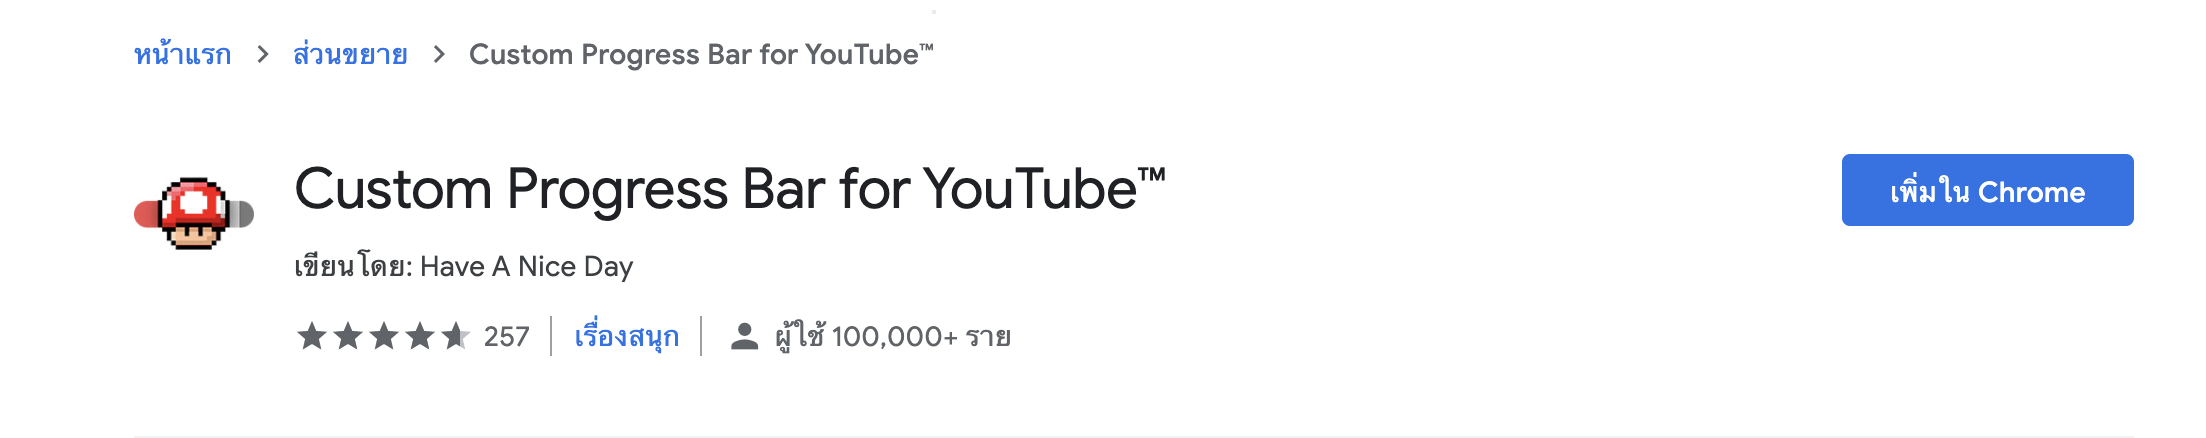Click the first rating star

click(x=312, y=336)
